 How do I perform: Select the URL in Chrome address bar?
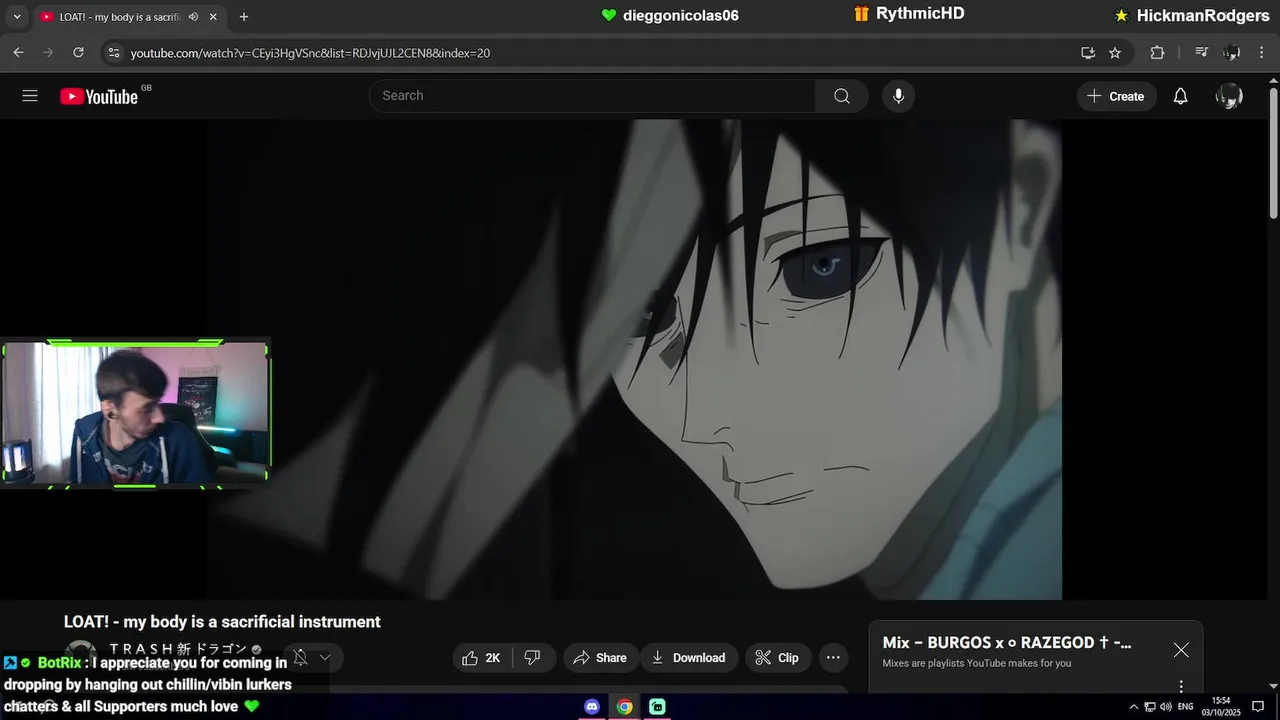coord(310,53)
